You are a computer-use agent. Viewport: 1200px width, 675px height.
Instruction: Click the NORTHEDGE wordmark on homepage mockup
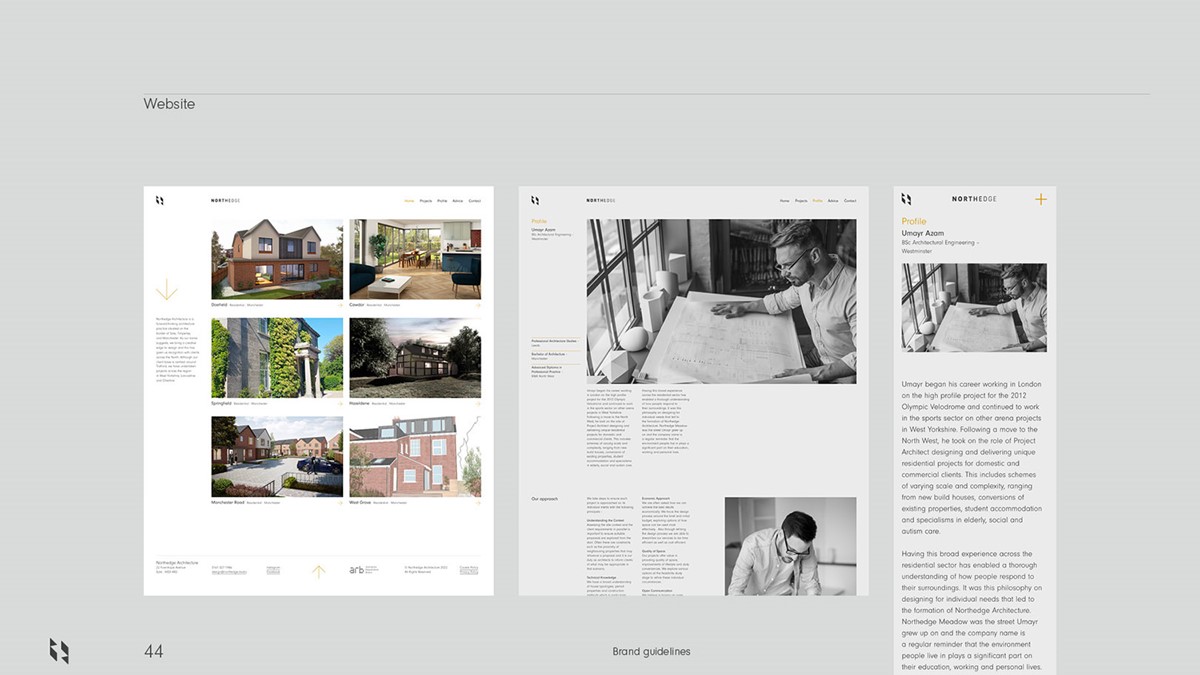coord(226,201)
